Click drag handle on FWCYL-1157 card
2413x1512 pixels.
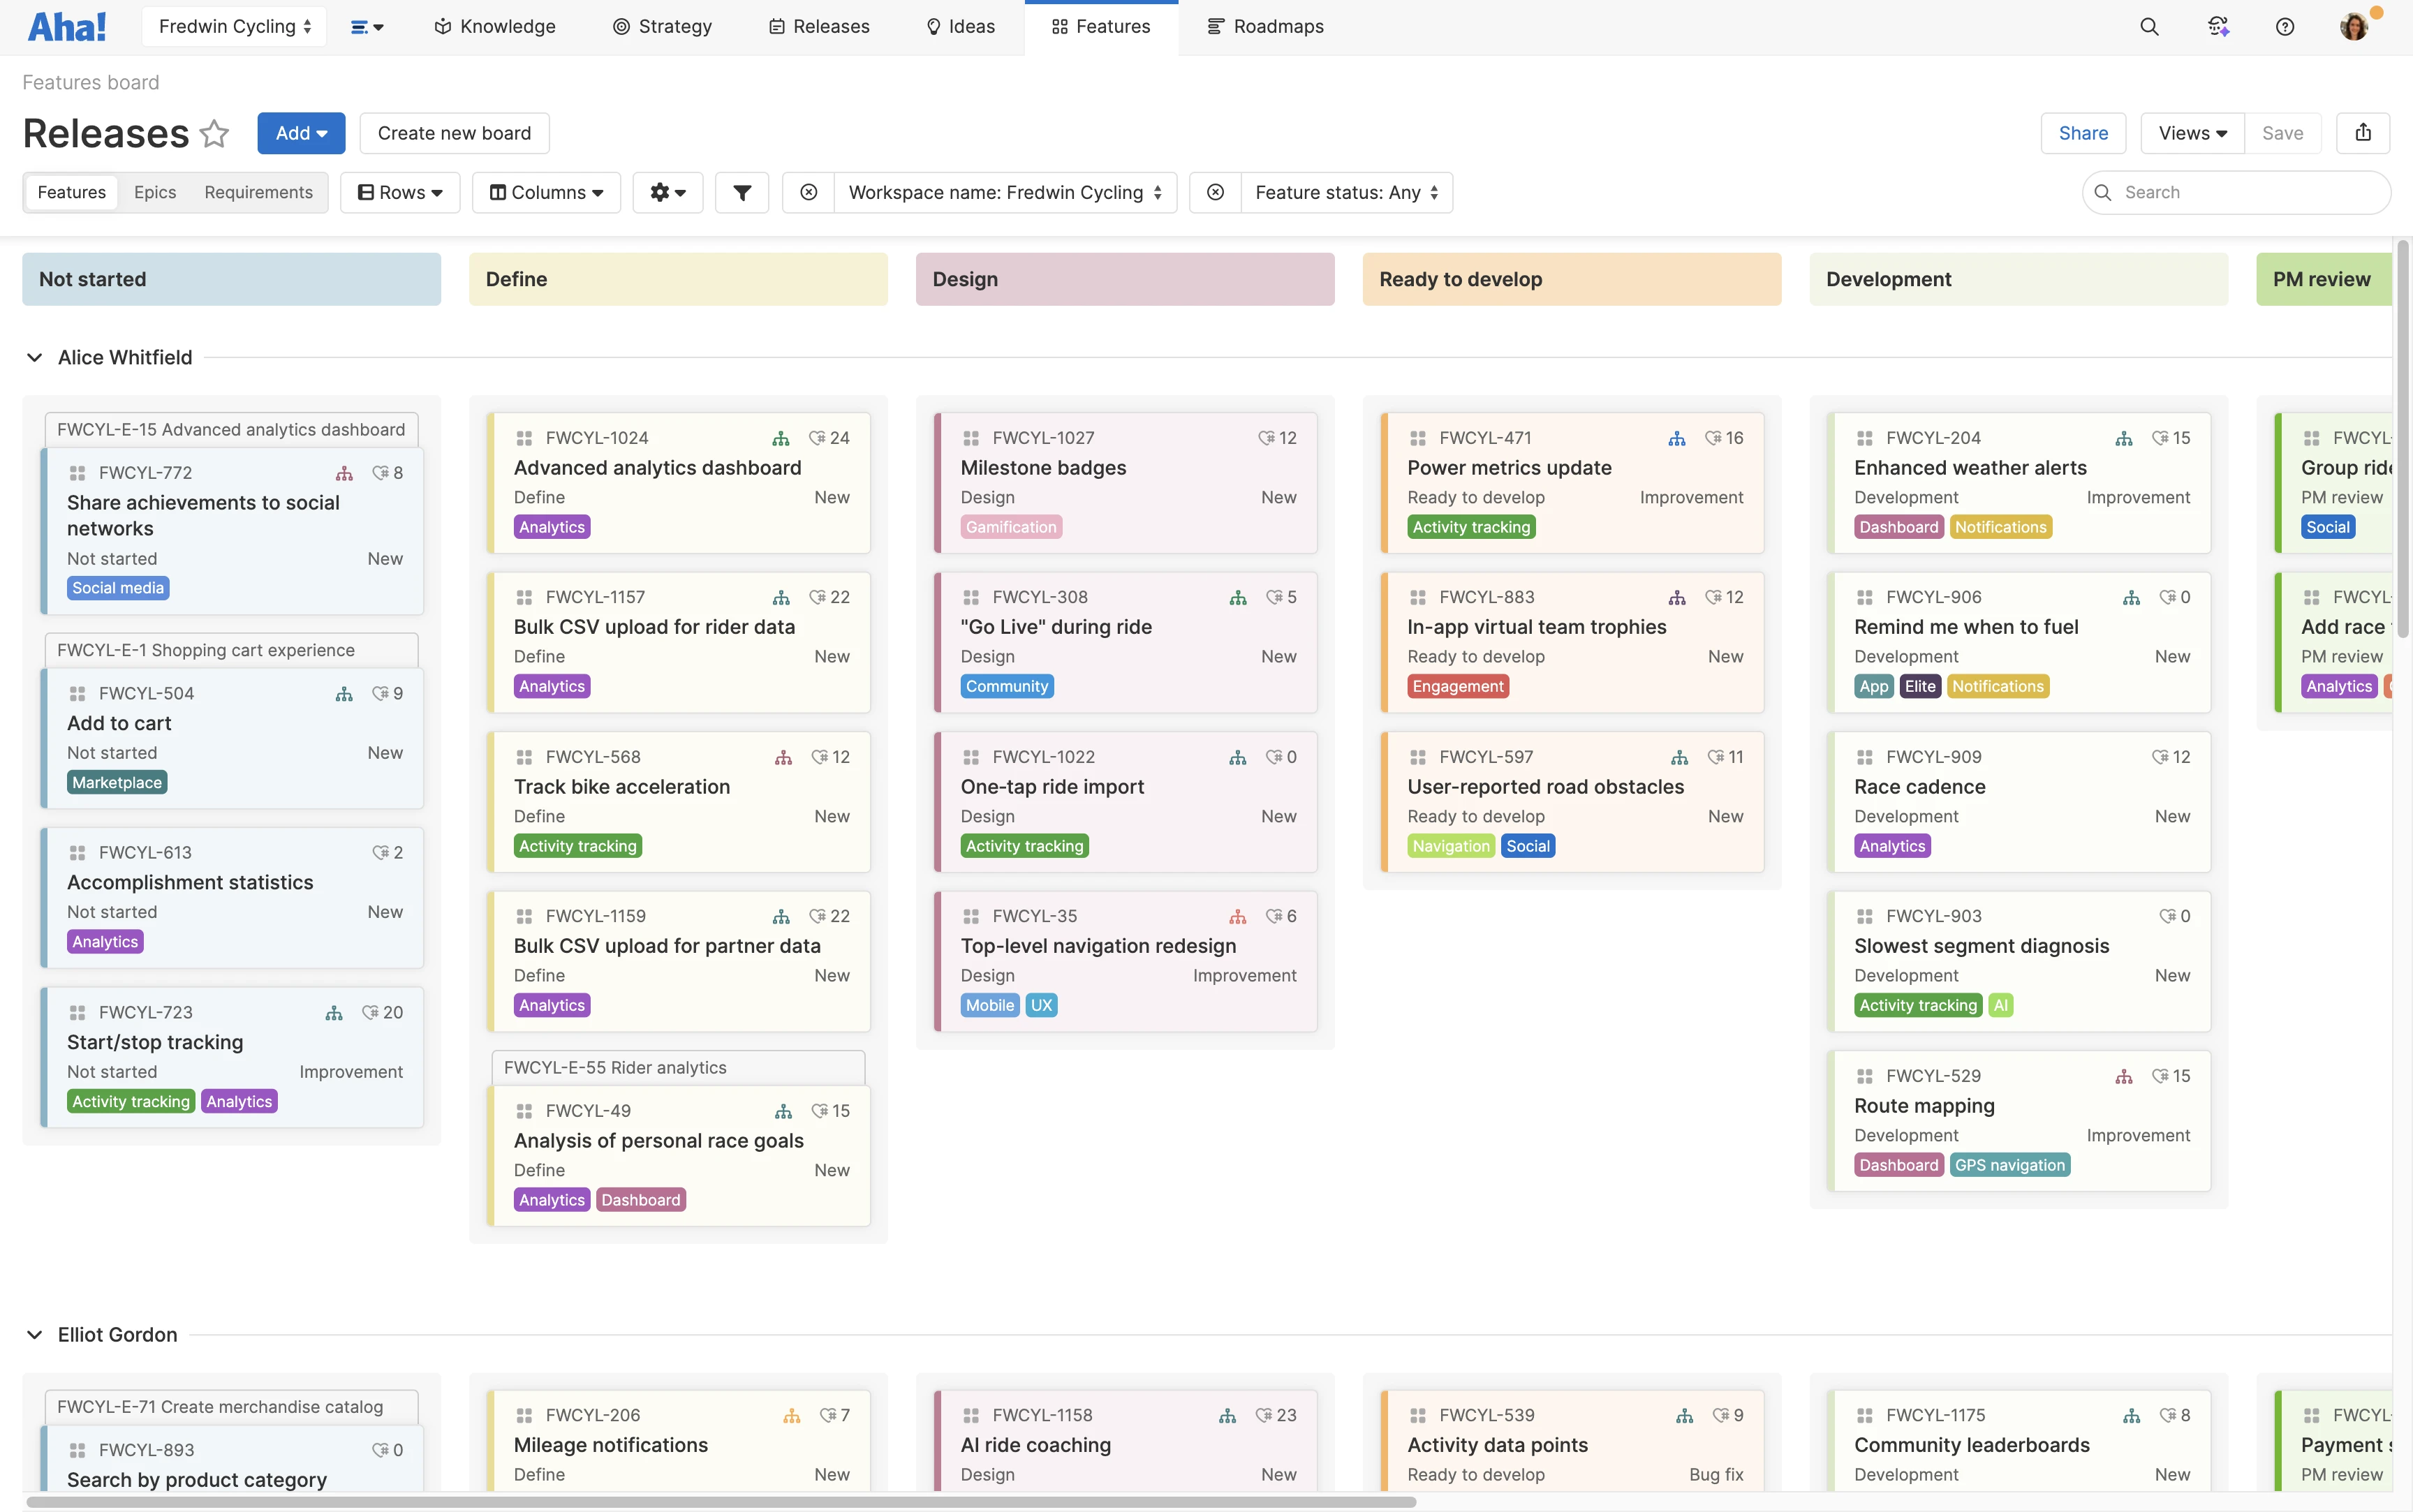(524, 597)
